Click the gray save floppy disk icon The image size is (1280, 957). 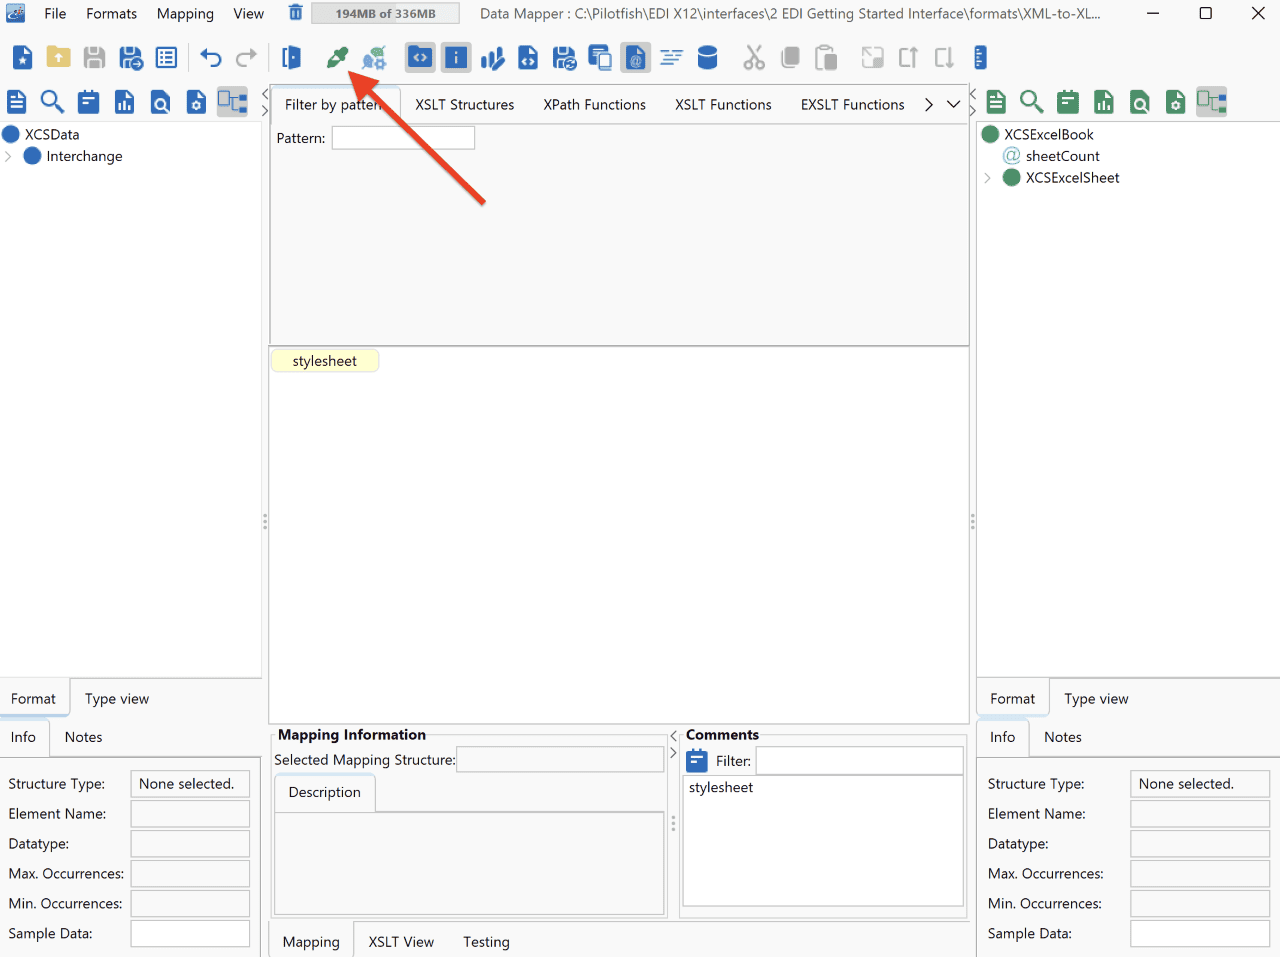point(95,58)
